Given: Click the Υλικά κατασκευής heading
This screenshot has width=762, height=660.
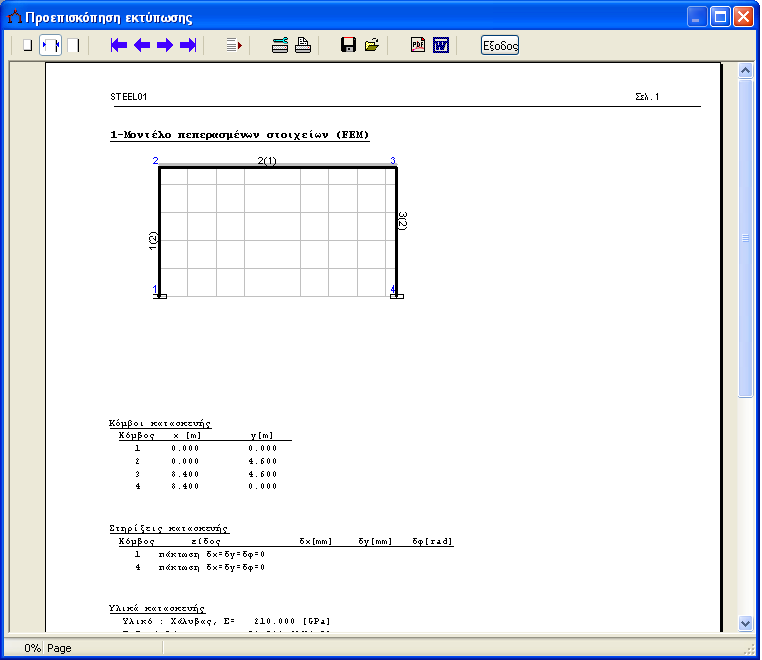Looking at the screenshot, I should point(157,608).
